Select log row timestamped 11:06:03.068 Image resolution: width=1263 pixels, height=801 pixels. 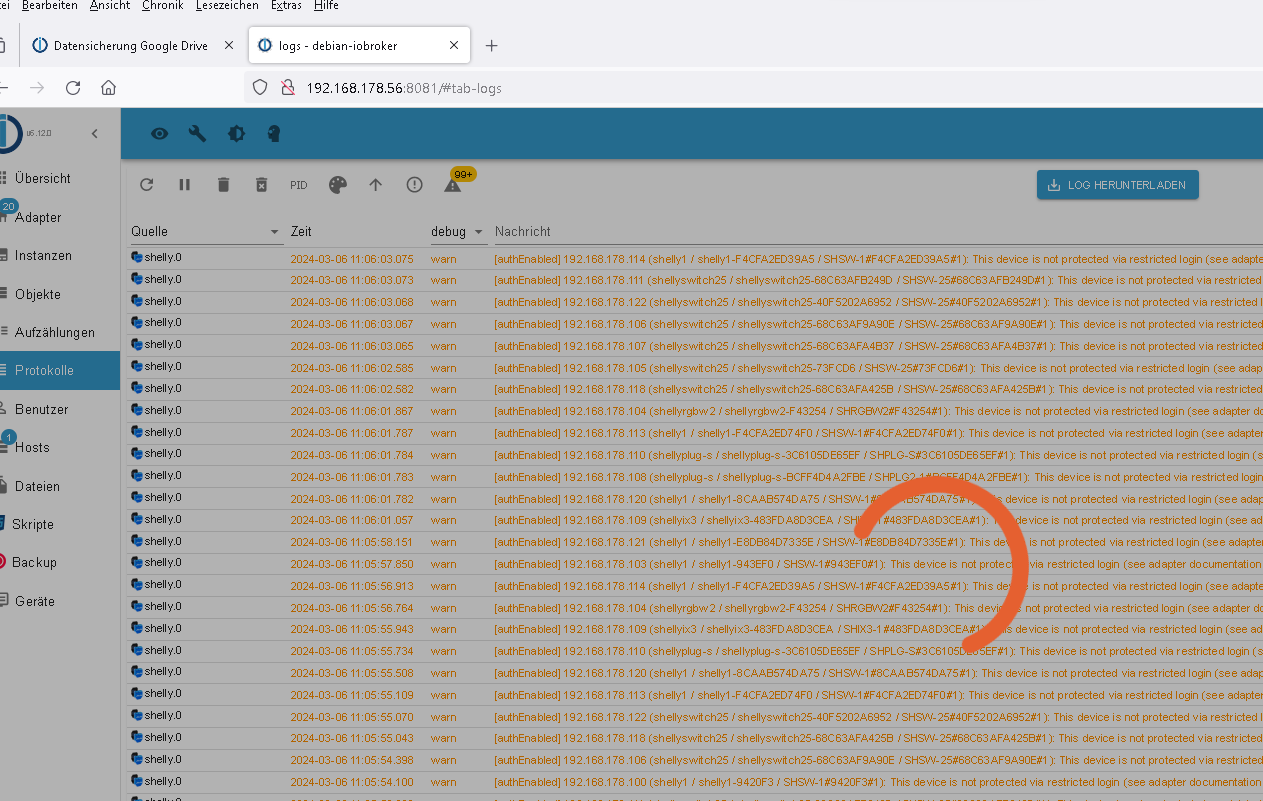695,302
